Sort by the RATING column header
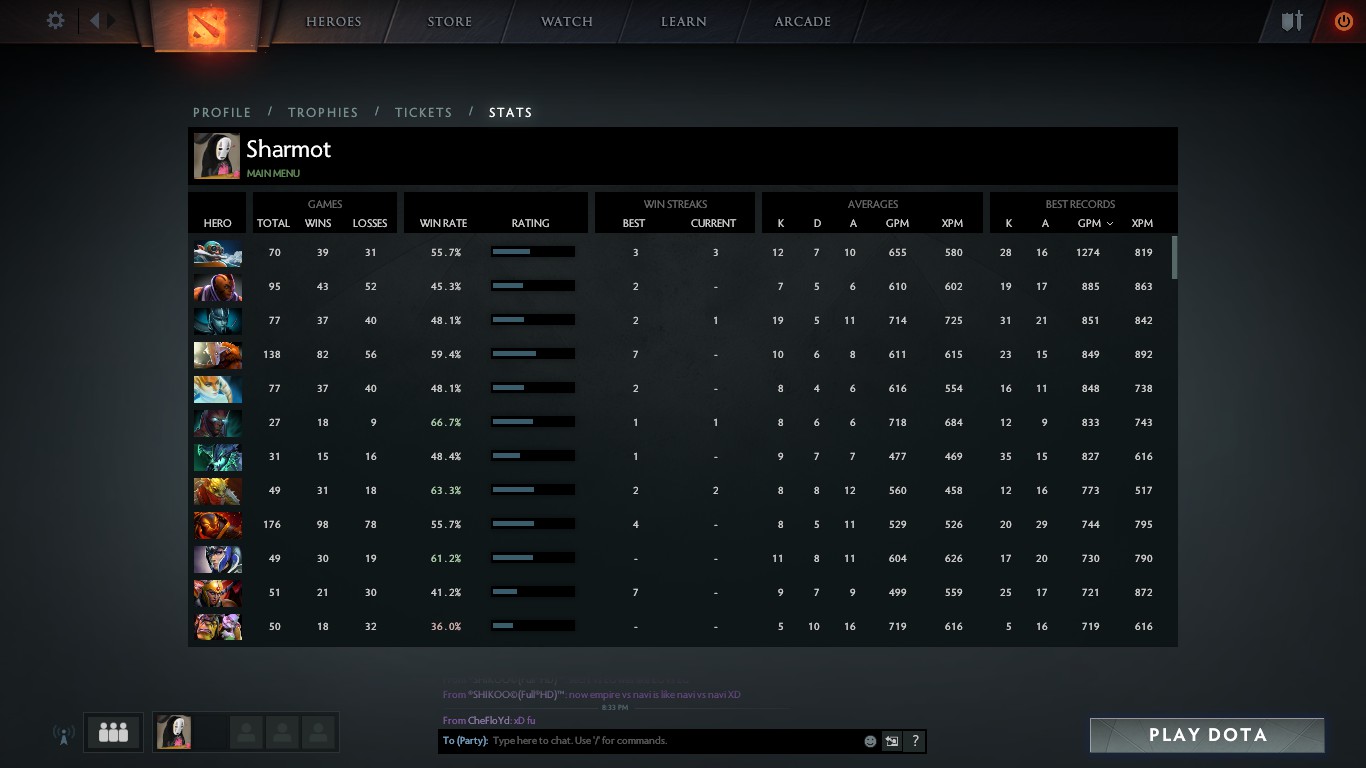This screenshot has width=1366, height=768. tap(530, 223)
